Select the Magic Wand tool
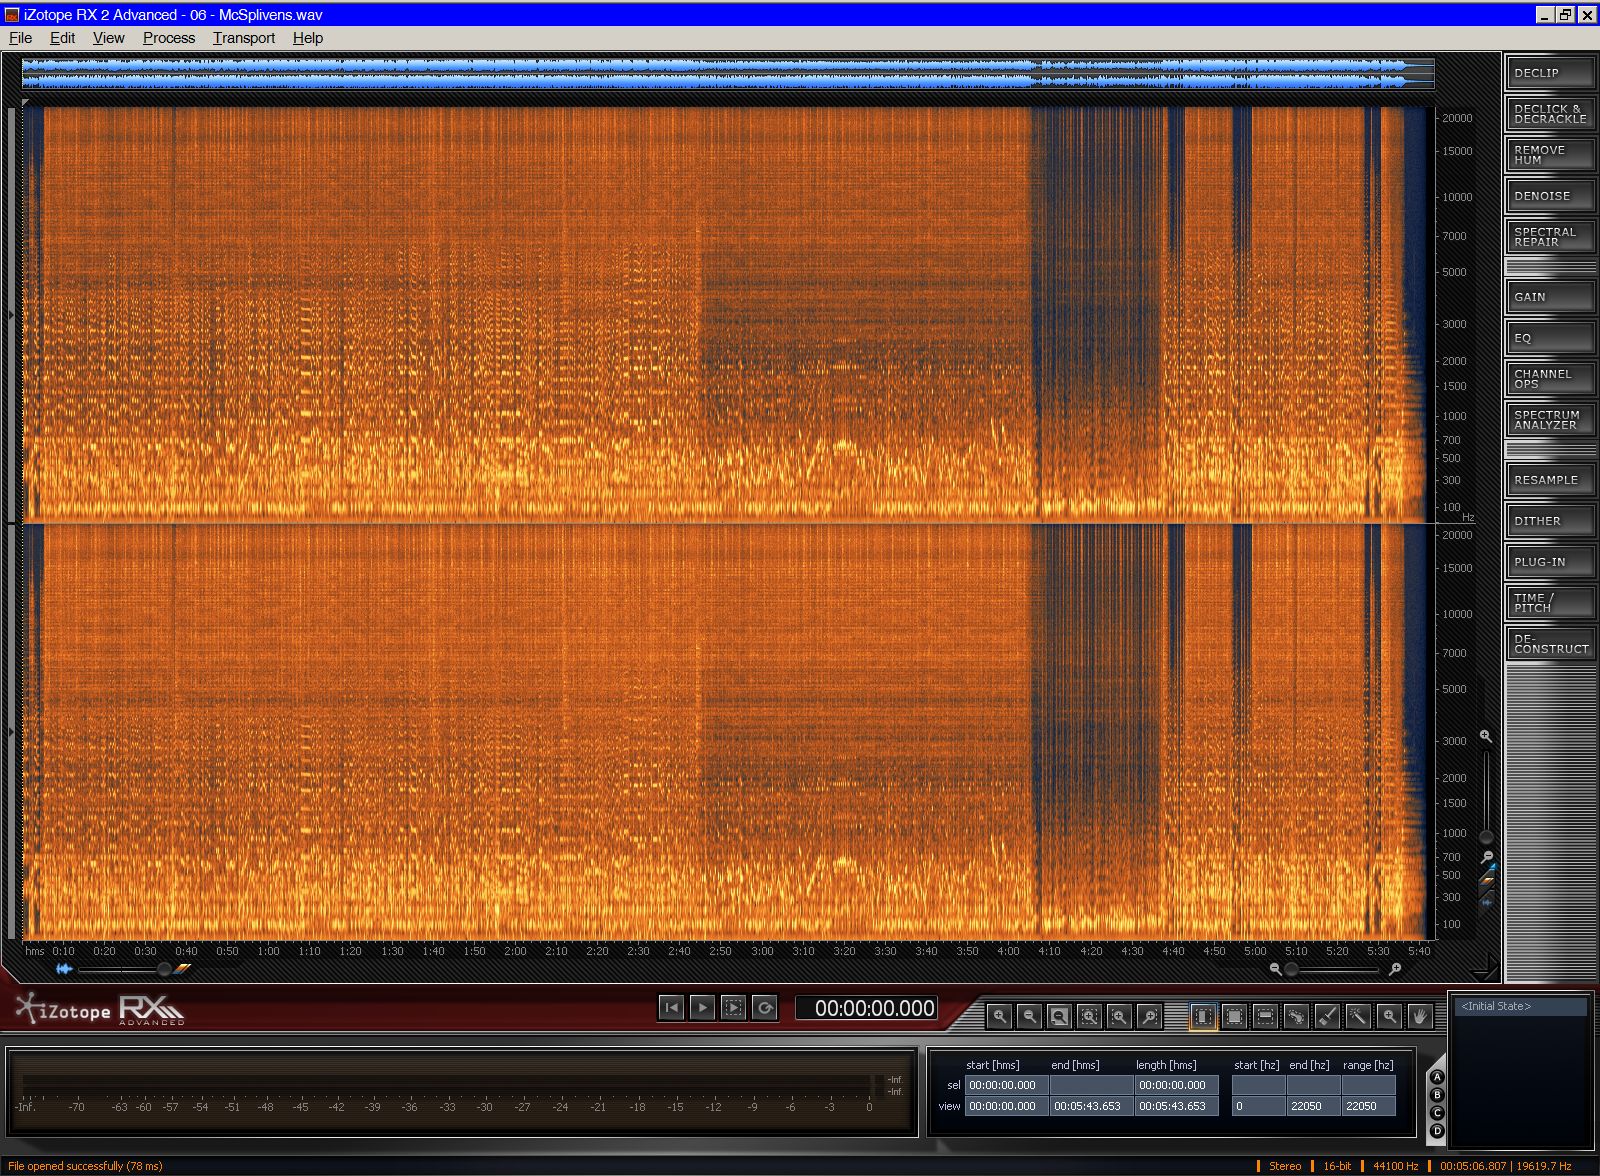Image resolution: width=1600 pixels, height=1176 pixels. (x=1358, y=1017)
